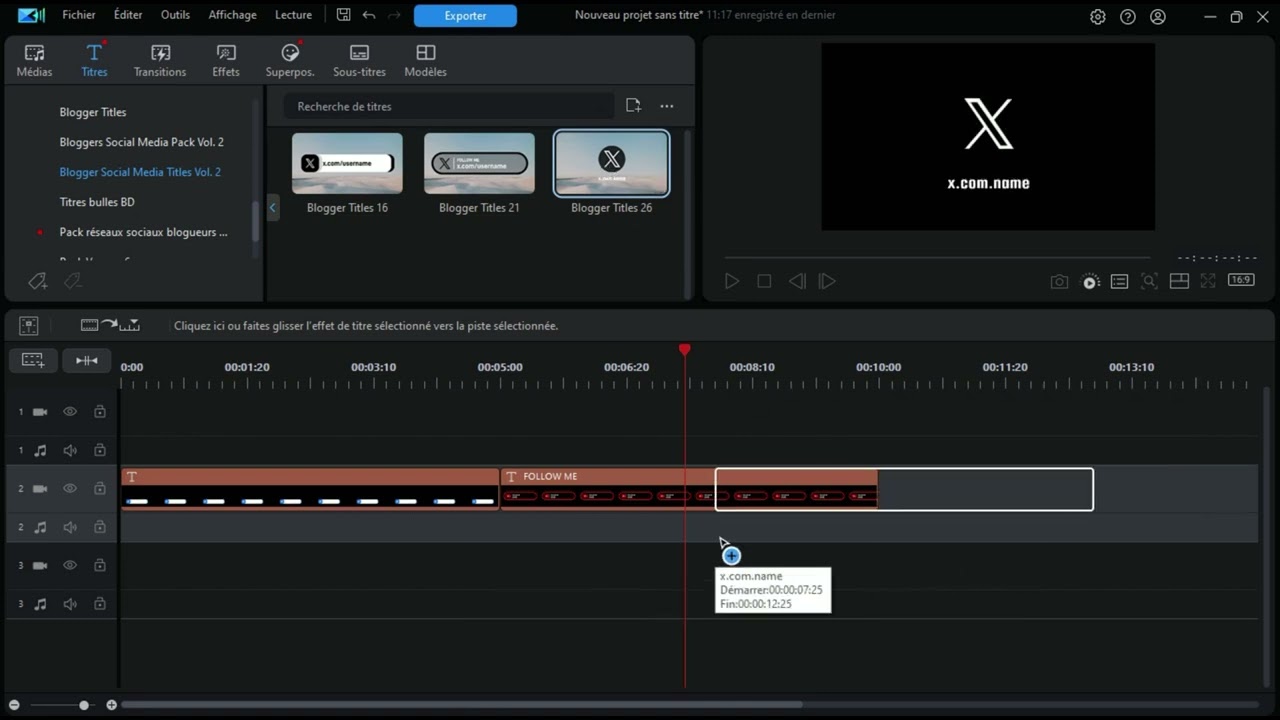1280x720 pixels.
Task: Collapse the category panel with the chevron
Action: [x=273, y=208]
